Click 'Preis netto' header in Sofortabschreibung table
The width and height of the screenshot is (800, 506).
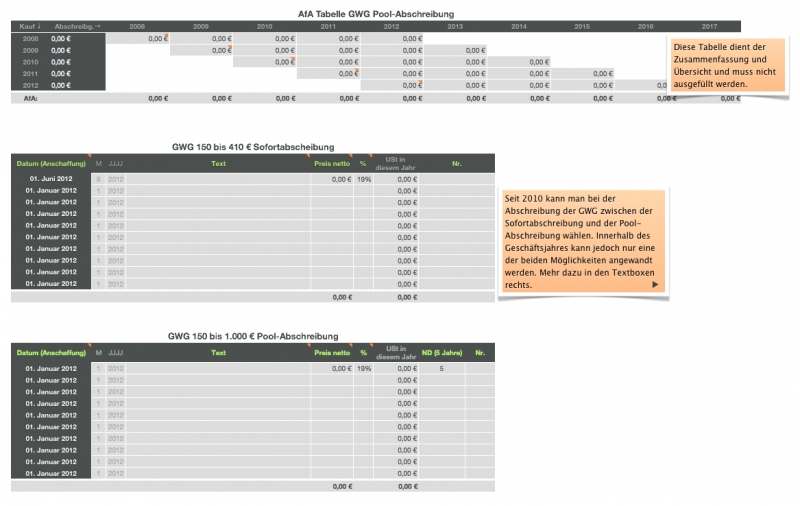pyautogui.click(x=331, y=162)
